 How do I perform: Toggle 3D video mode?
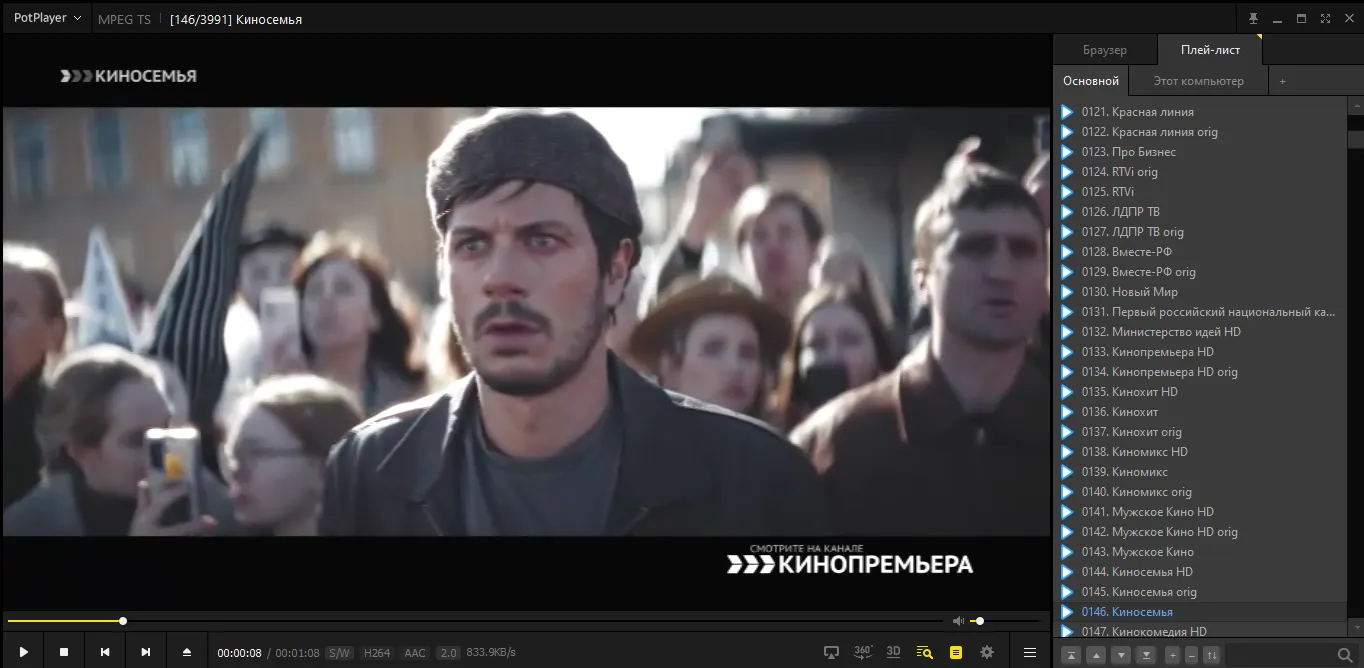pyautogui.click(x=894, y=652)
